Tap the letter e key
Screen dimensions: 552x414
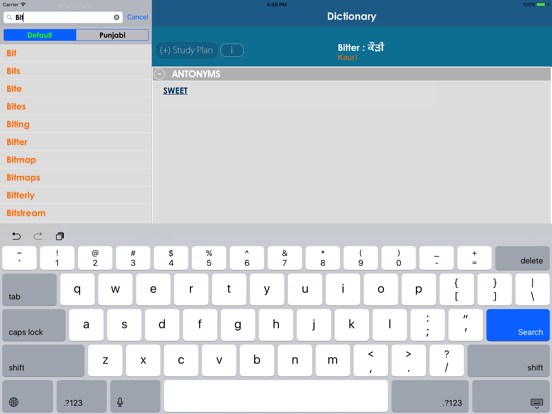pyautogui.click(x=153, y=290)
